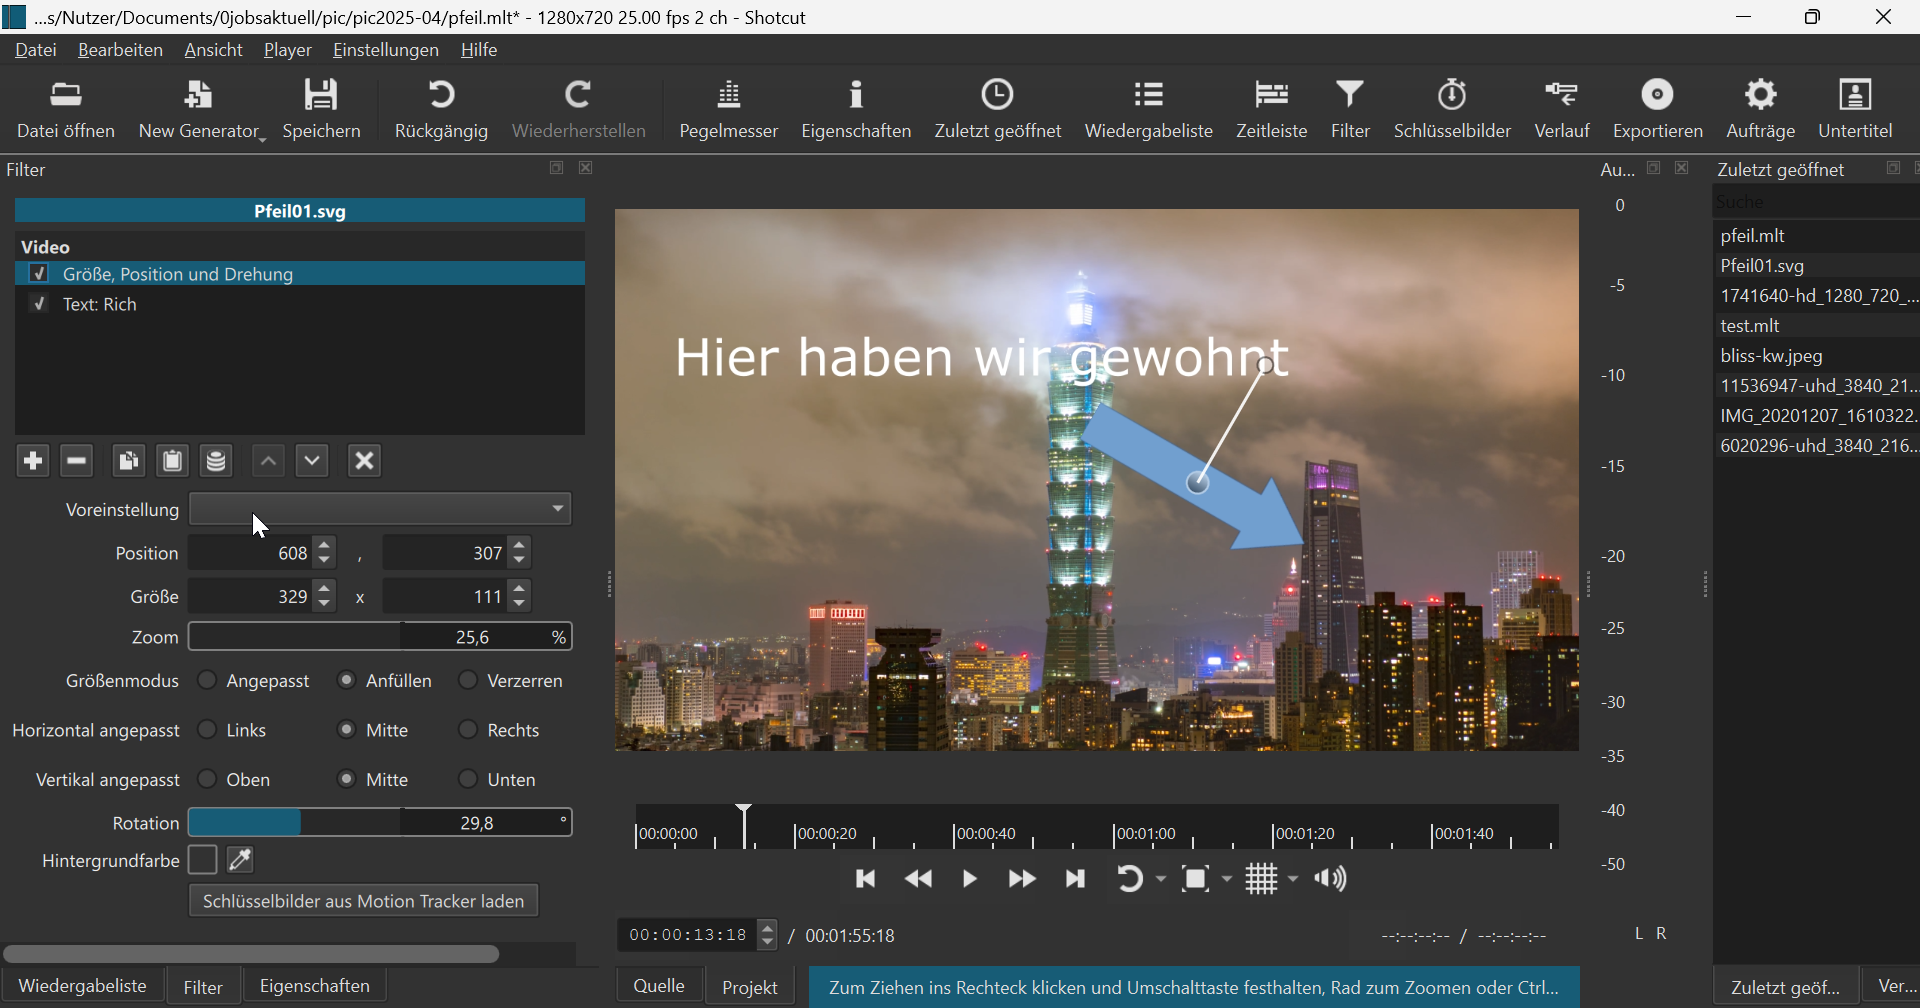Open the Voreinstellung preset dropdown
The image size is (1920, 1008).
click(380, 509)
